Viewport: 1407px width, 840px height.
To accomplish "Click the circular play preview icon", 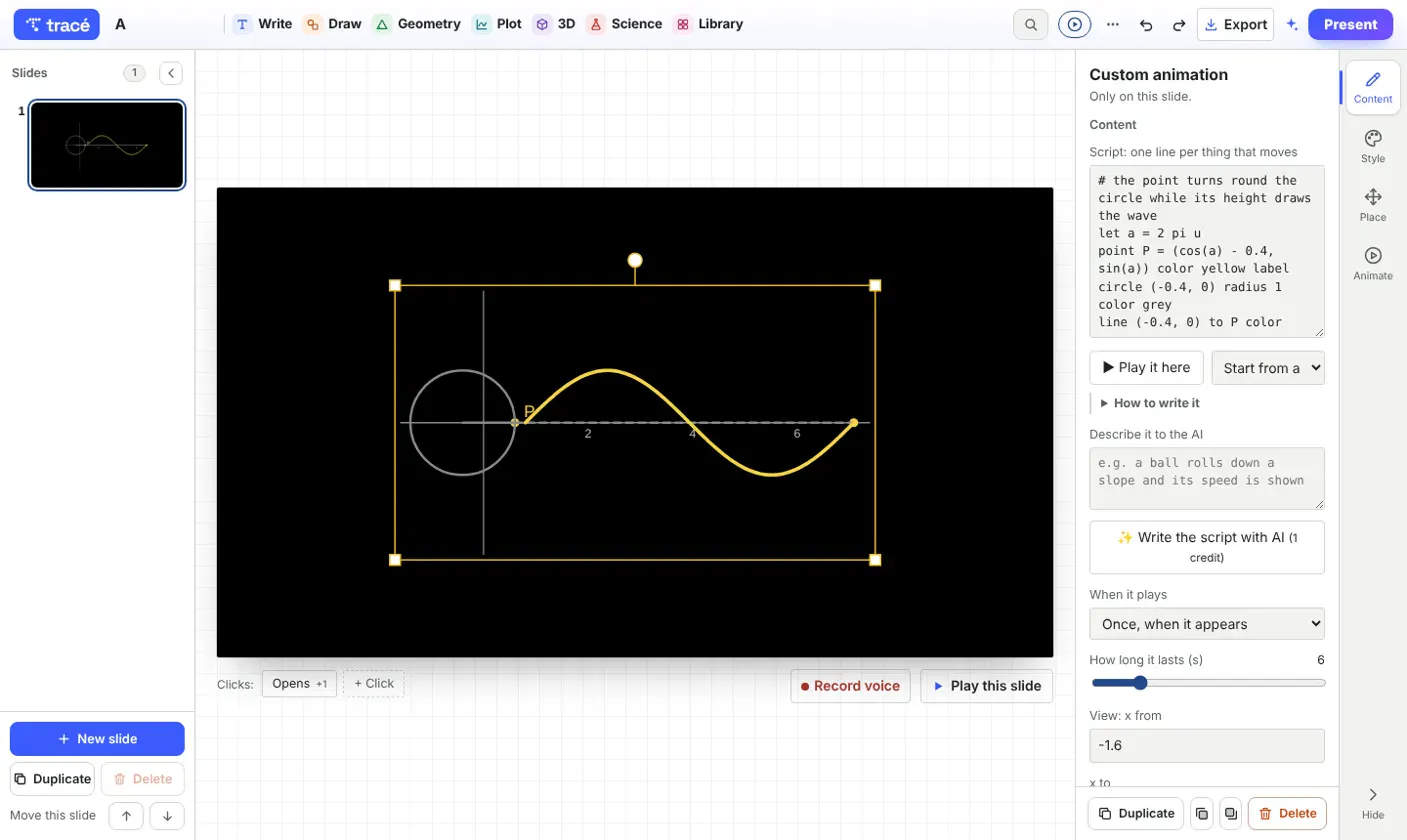I will [x=1075, y=24].
